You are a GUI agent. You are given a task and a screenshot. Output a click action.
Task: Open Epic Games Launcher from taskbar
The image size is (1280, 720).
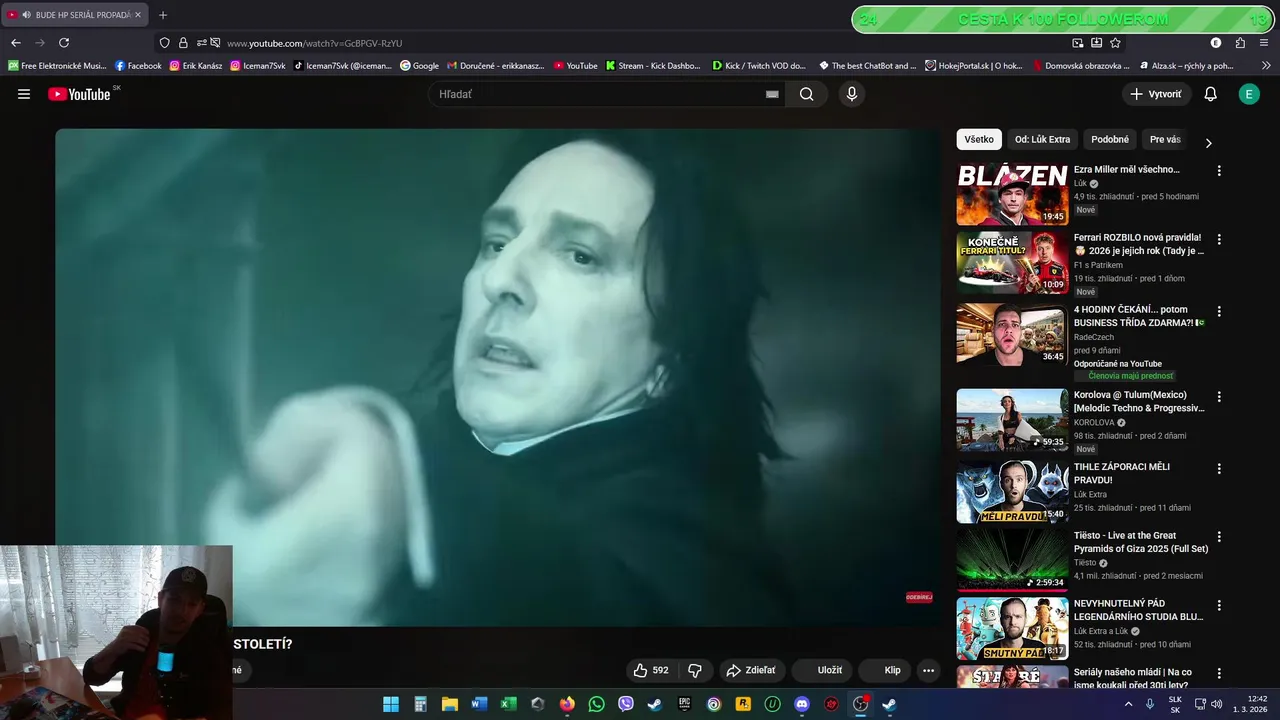coord(684,704)
